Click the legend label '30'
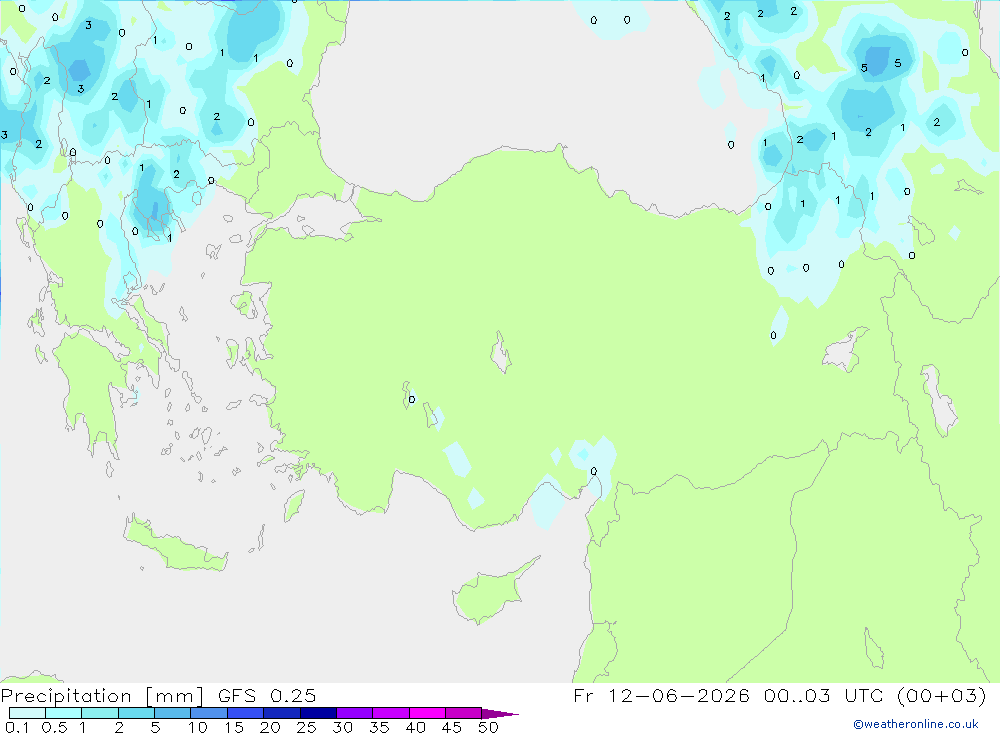 (x=342, y=727)
